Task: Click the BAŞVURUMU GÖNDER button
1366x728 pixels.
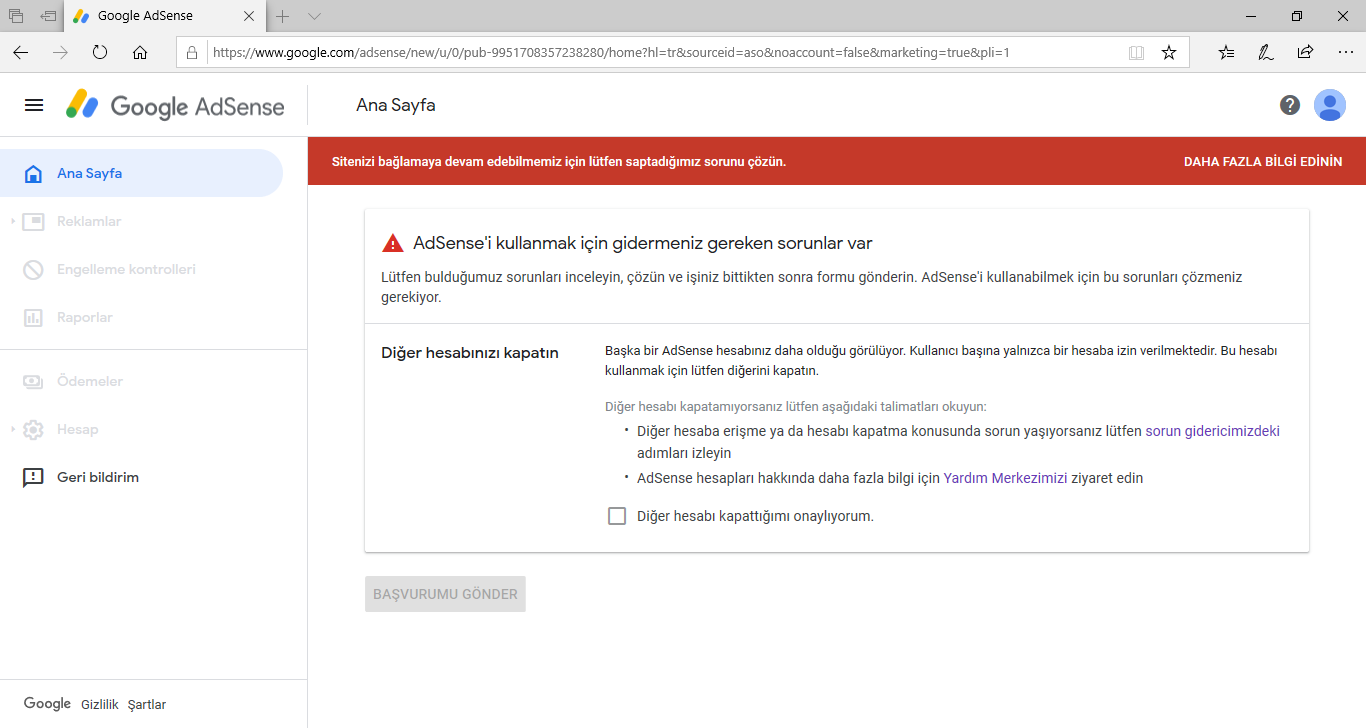Action: tap(445, 594)
